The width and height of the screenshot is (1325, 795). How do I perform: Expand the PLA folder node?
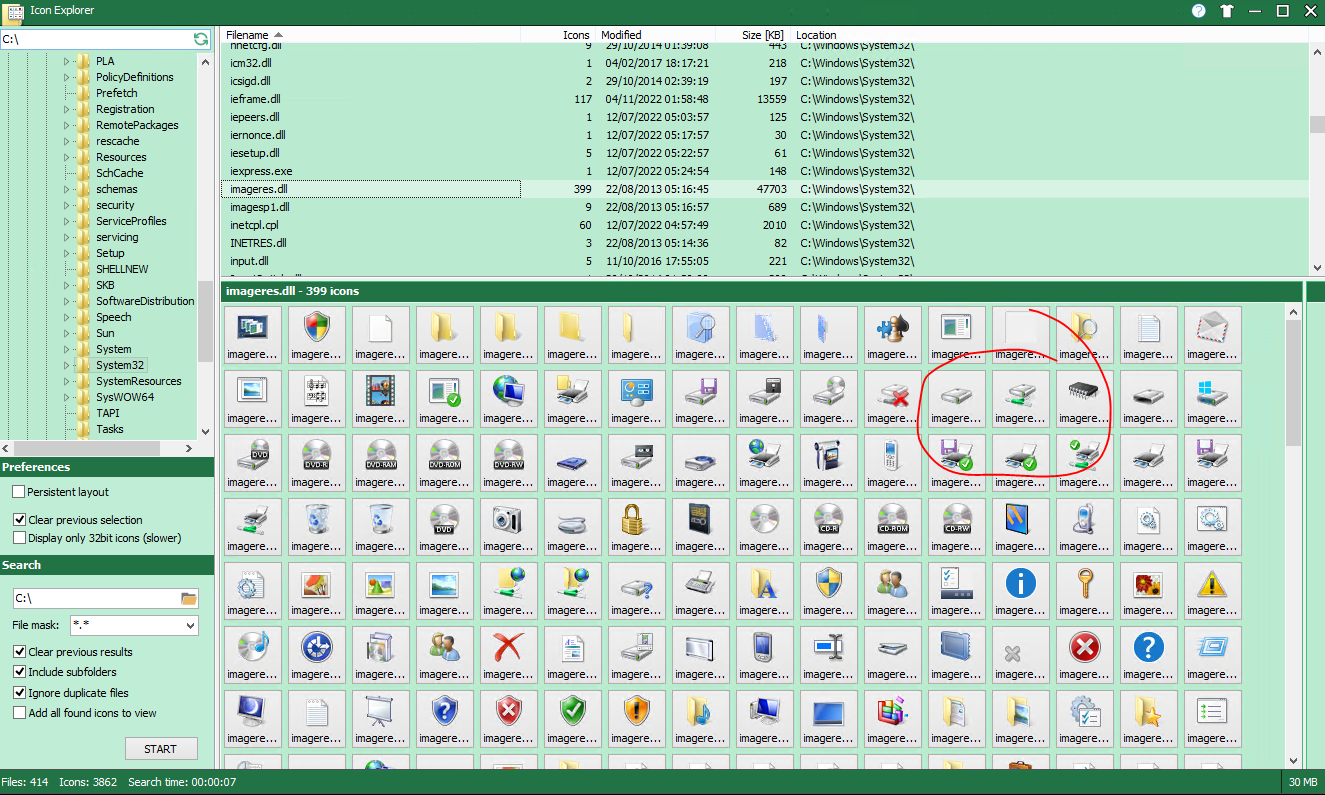pyautogui.click(x=67, y=61)
